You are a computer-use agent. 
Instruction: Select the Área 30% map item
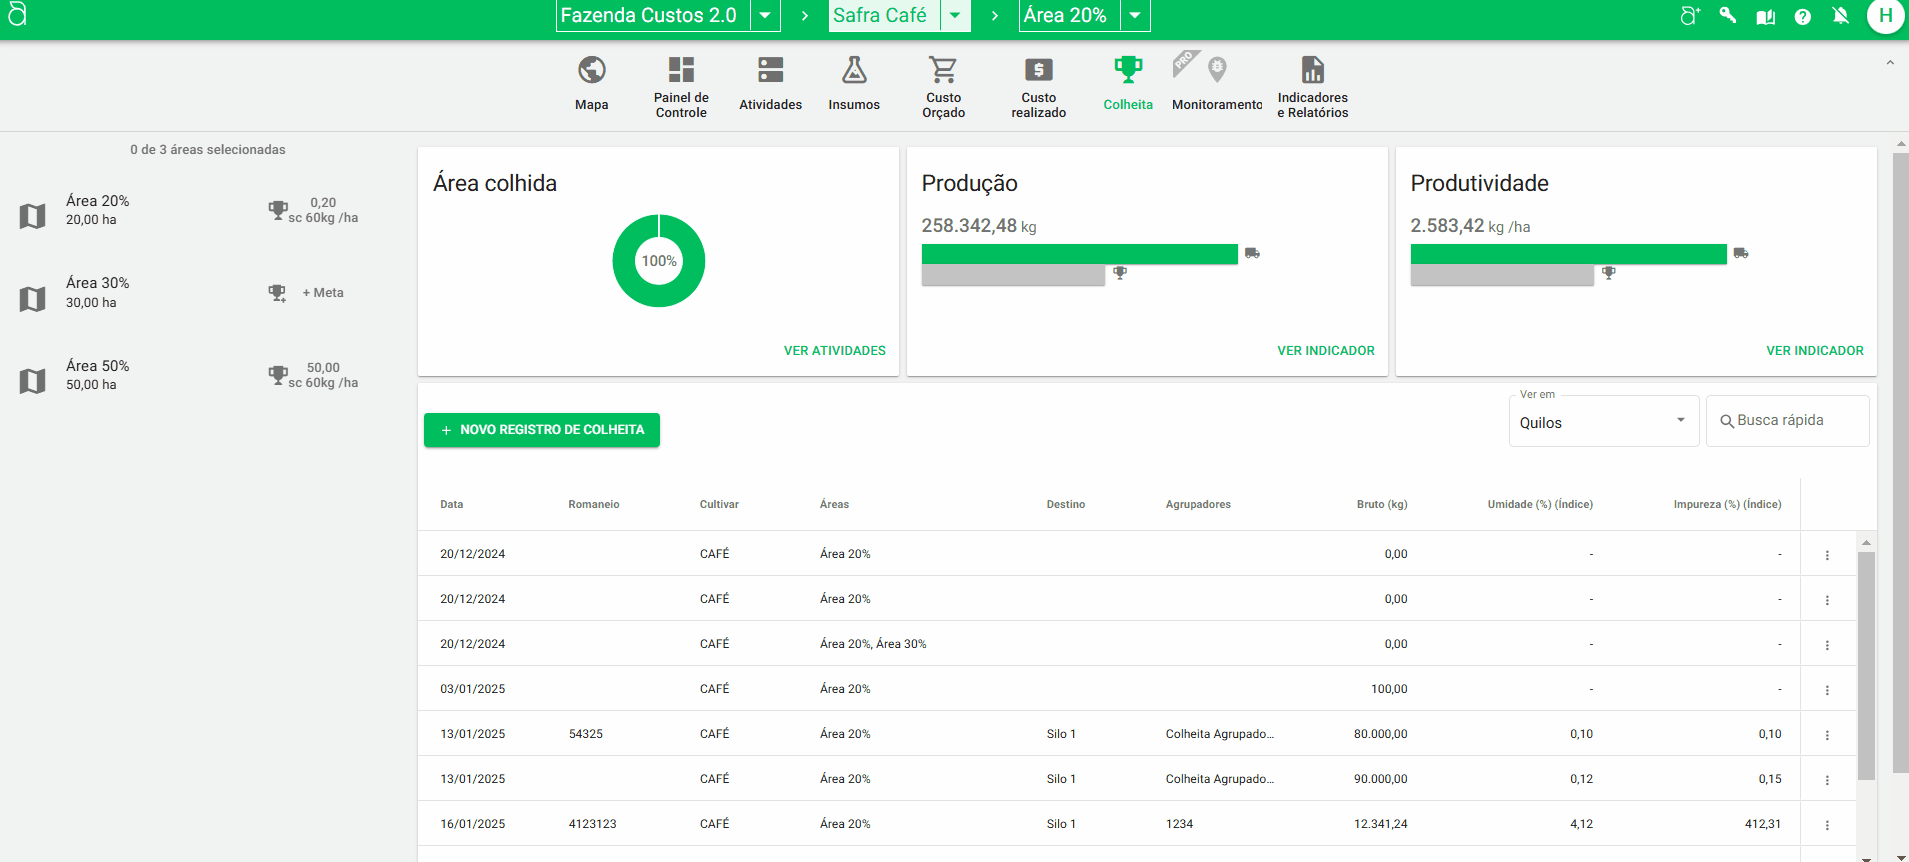tap(98, 292)
